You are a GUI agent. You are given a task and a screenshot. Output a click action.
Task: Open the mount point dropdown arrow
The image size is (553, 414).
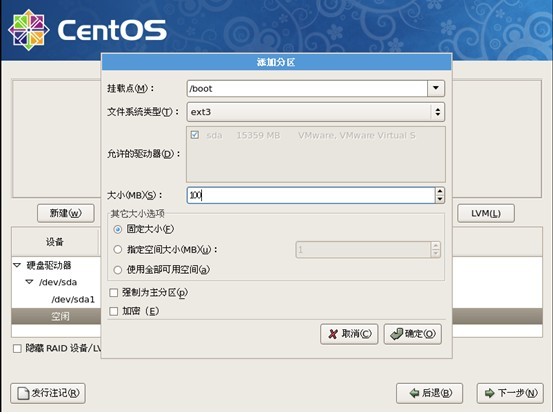click(436, 88)
